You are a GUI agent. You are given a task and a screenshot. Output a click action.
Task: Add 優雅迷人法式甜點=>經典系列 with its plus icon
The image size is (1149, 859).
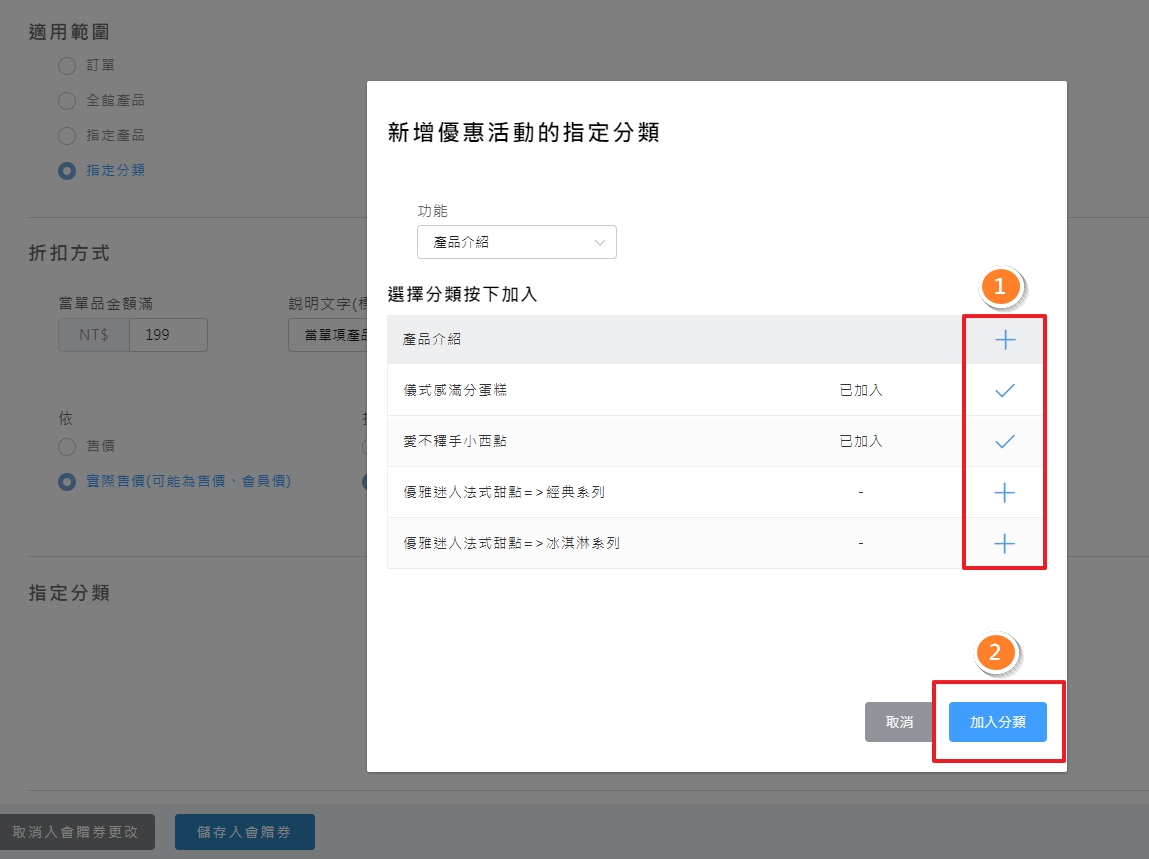[x=1004, y=491]
